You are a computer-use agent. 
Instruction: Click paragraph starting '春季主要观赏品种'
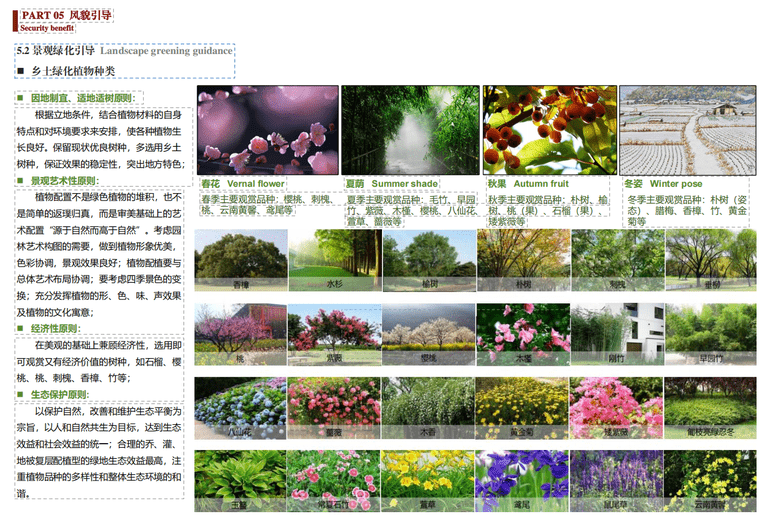[268, 204]
